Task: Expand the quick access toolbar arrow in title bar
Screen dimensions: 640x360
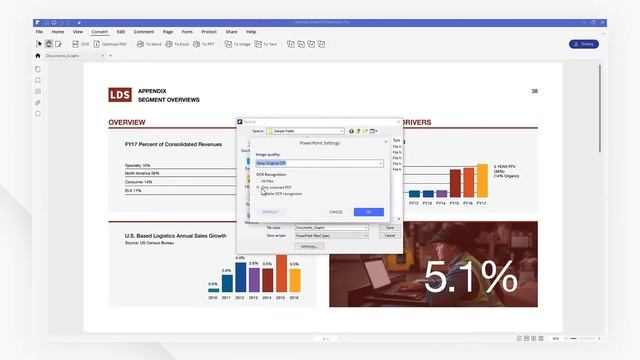Action: click(x=79, y=23)
